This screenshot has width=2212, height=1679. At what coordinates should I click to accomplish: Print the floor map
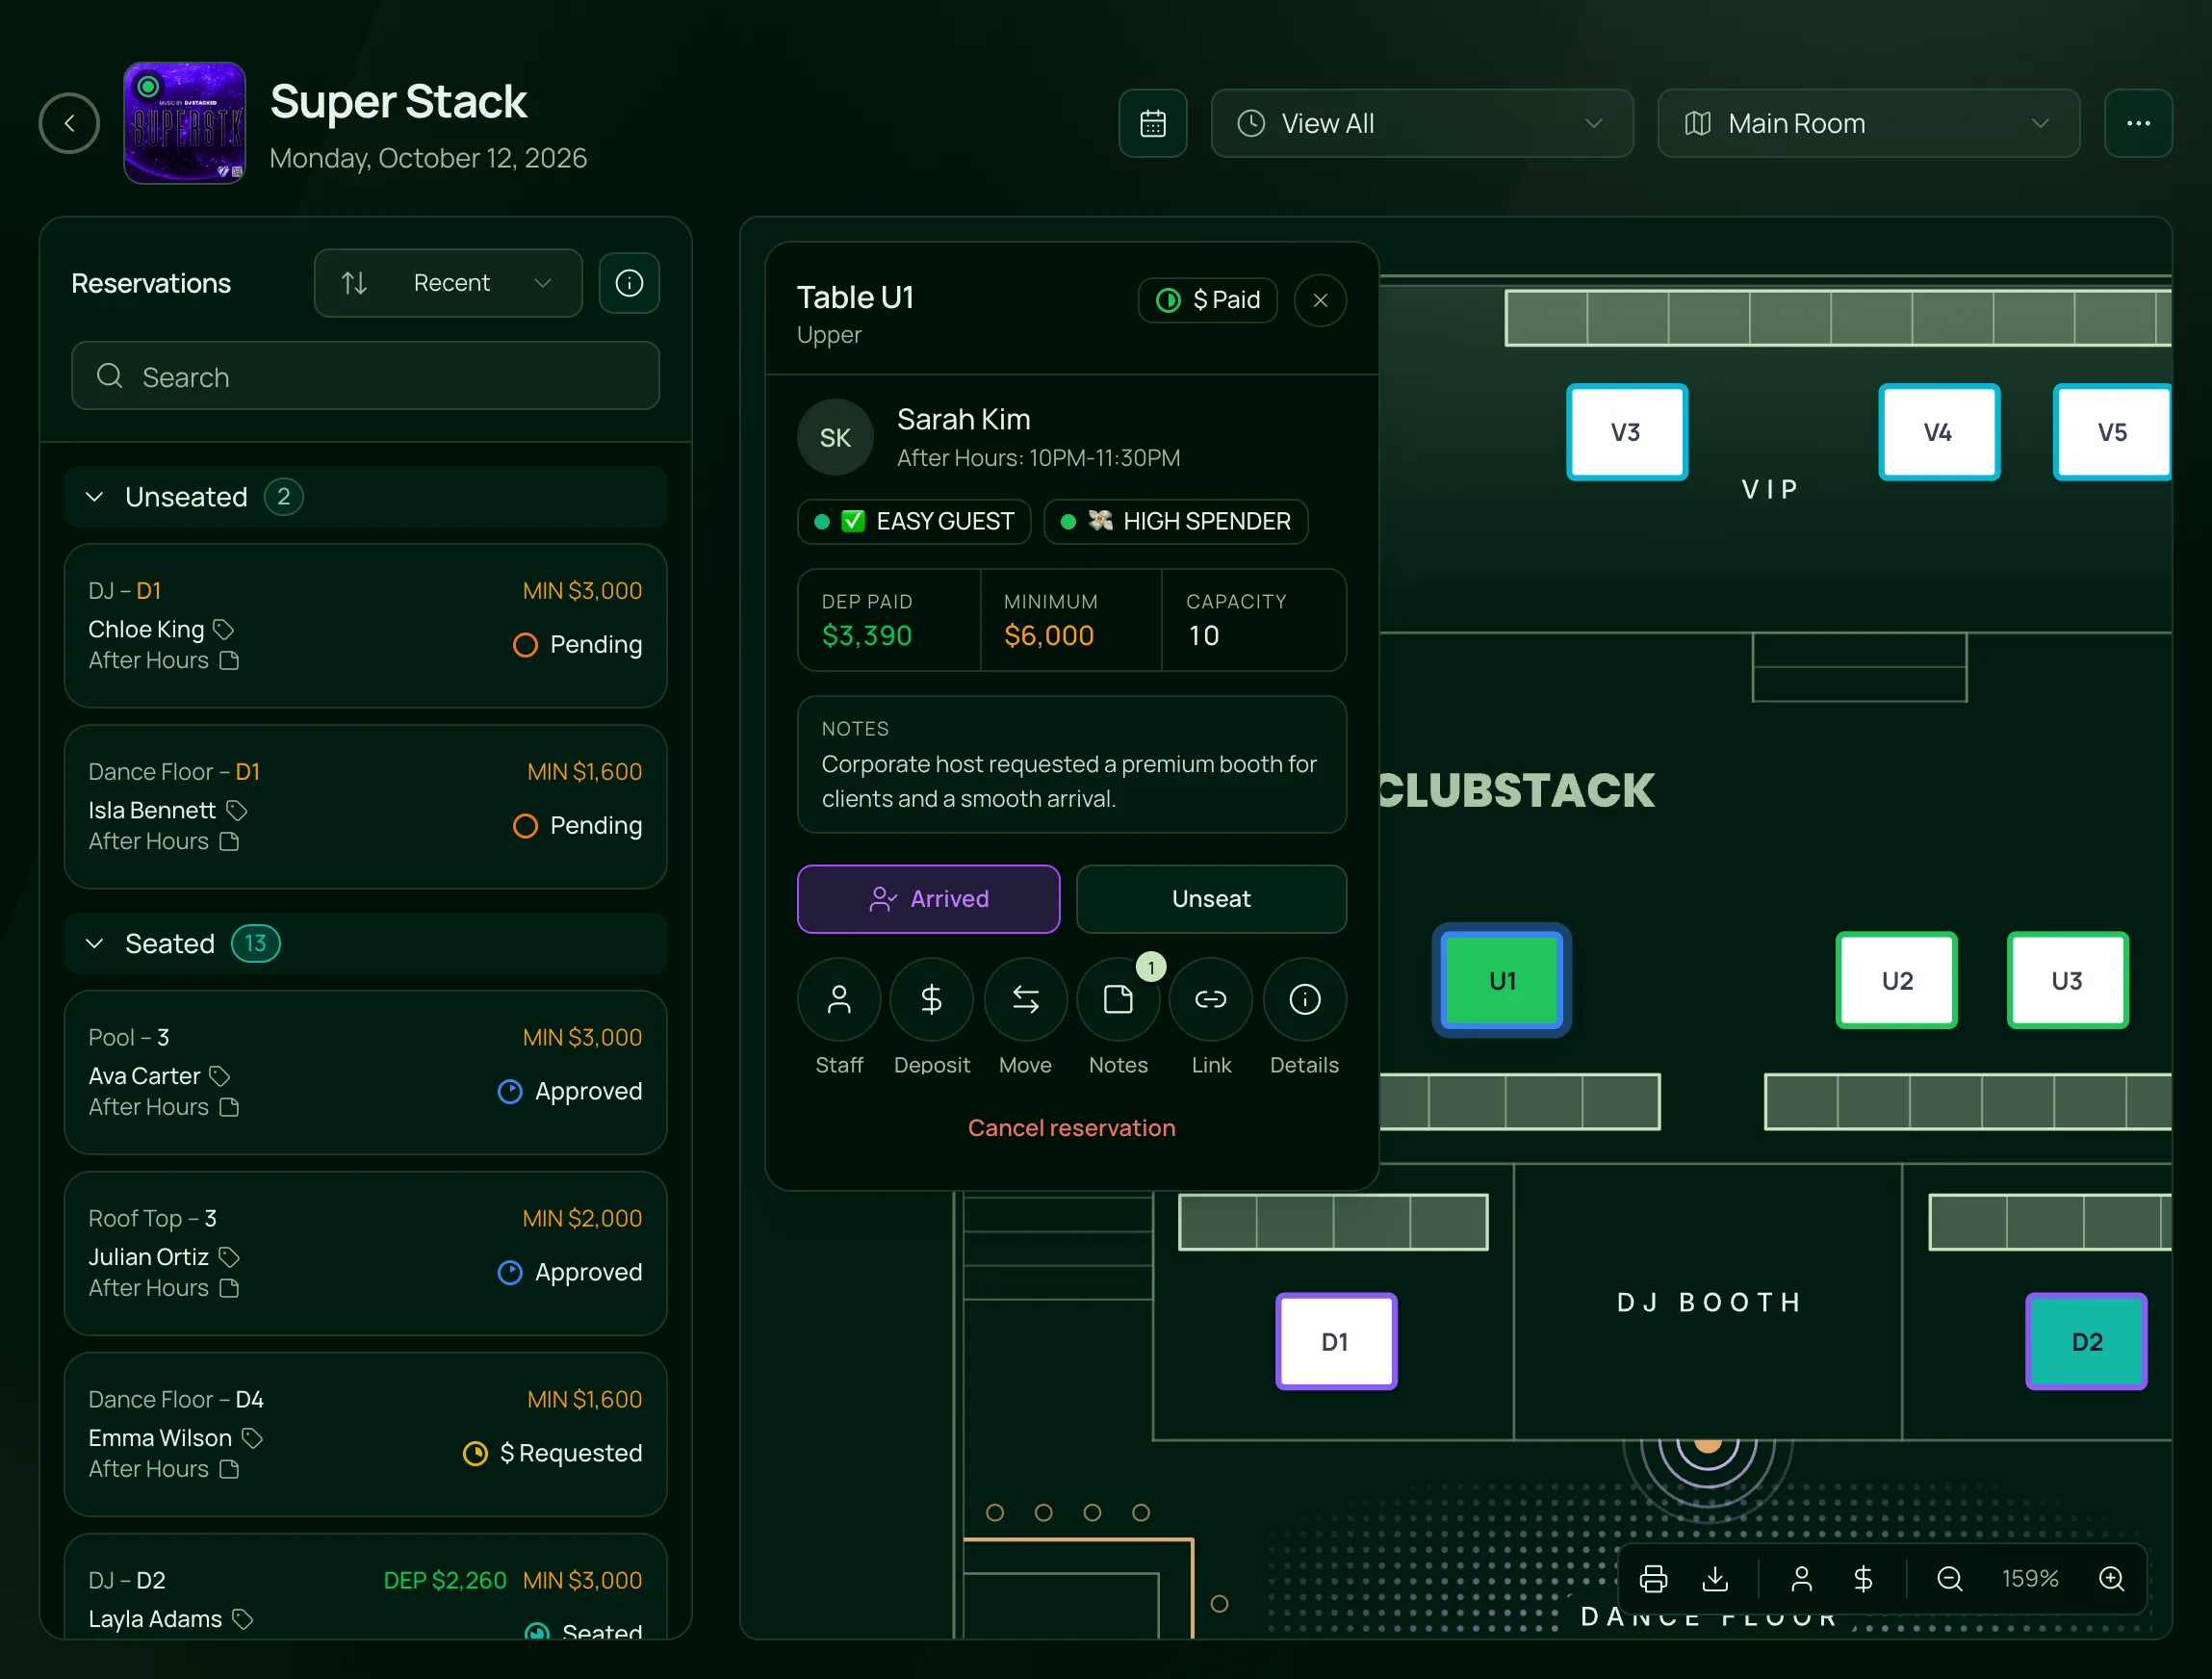(x=1653, y=1579)
